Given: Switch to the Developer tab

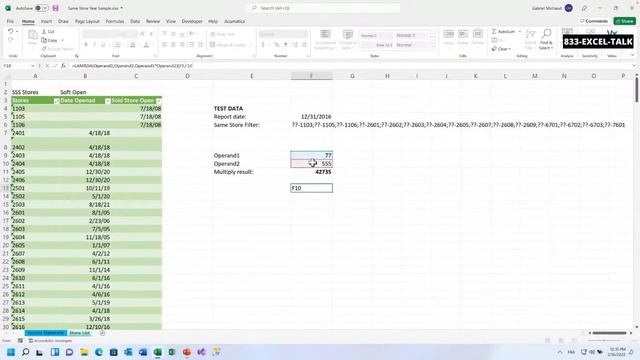Looking at the screenshot, I should (192, 21).
